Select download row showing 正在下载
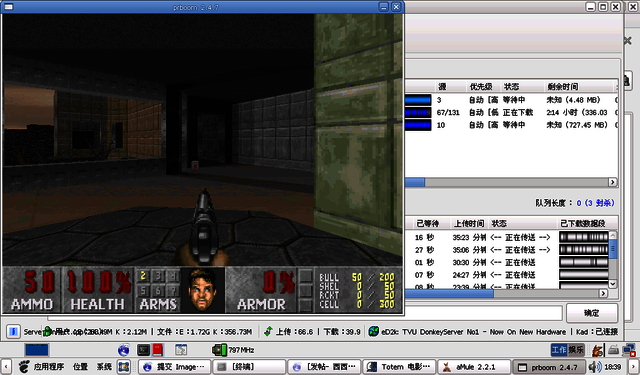The image size is (640, 375). tap(511, 112)
